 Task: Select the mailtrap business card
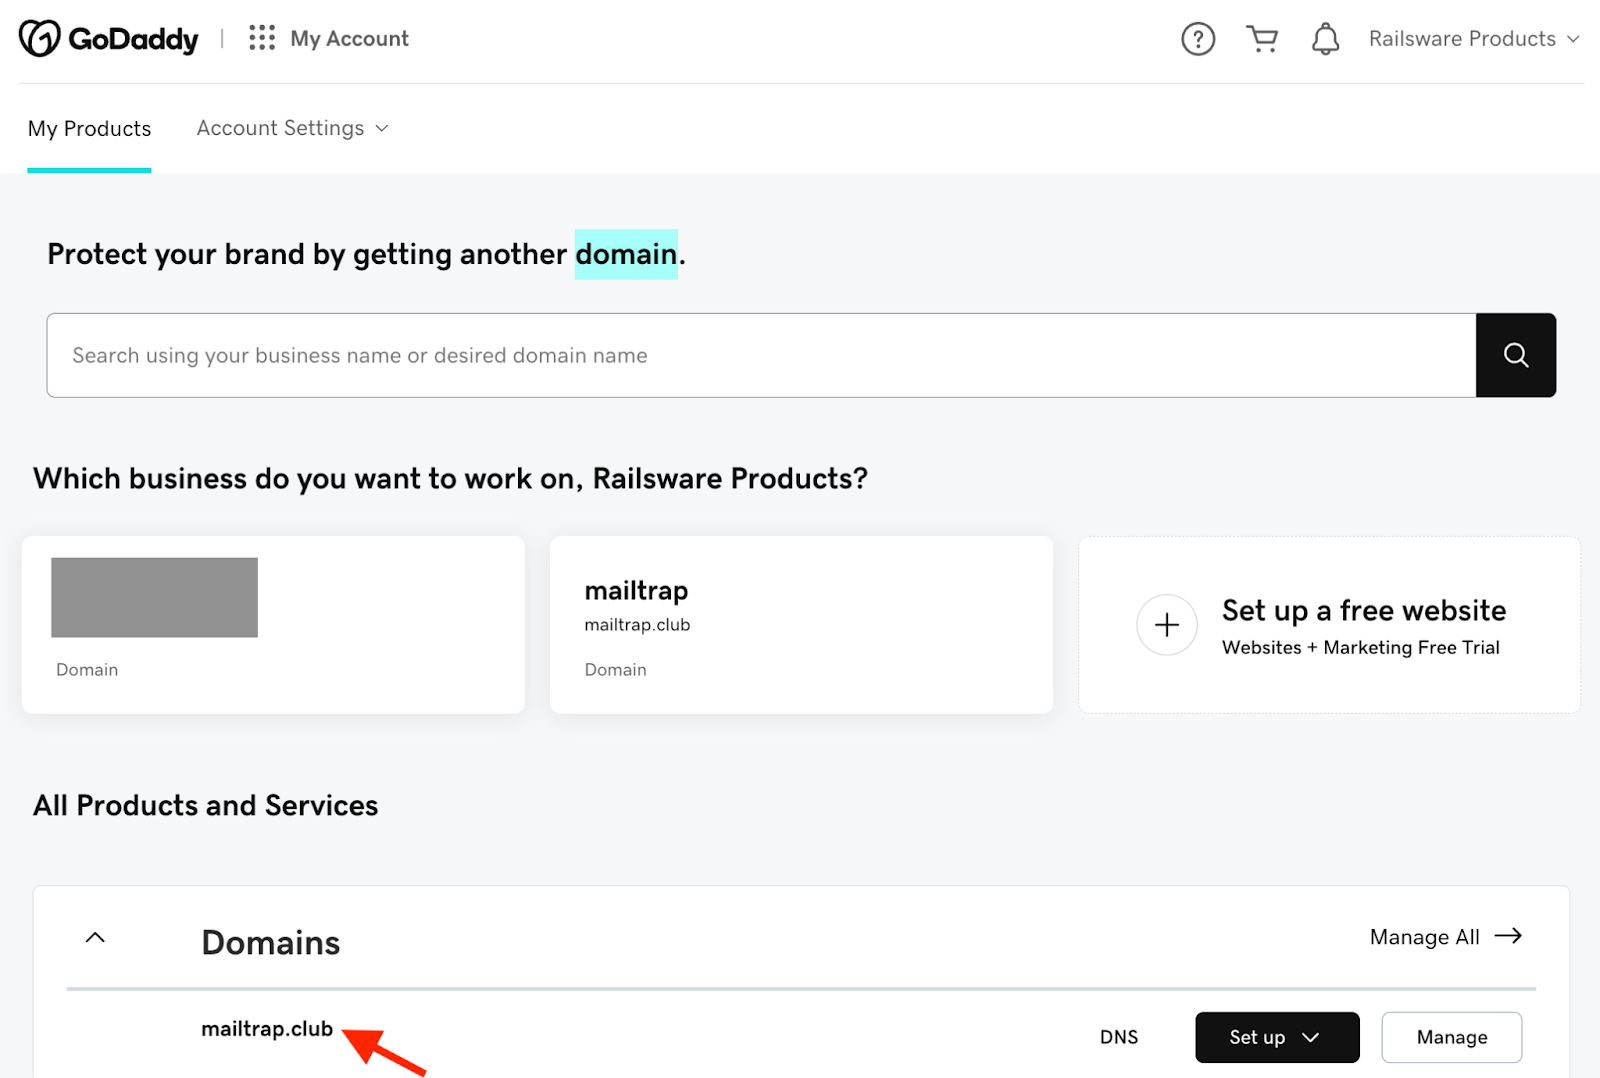pyautogui.click(x=800, y=625)
